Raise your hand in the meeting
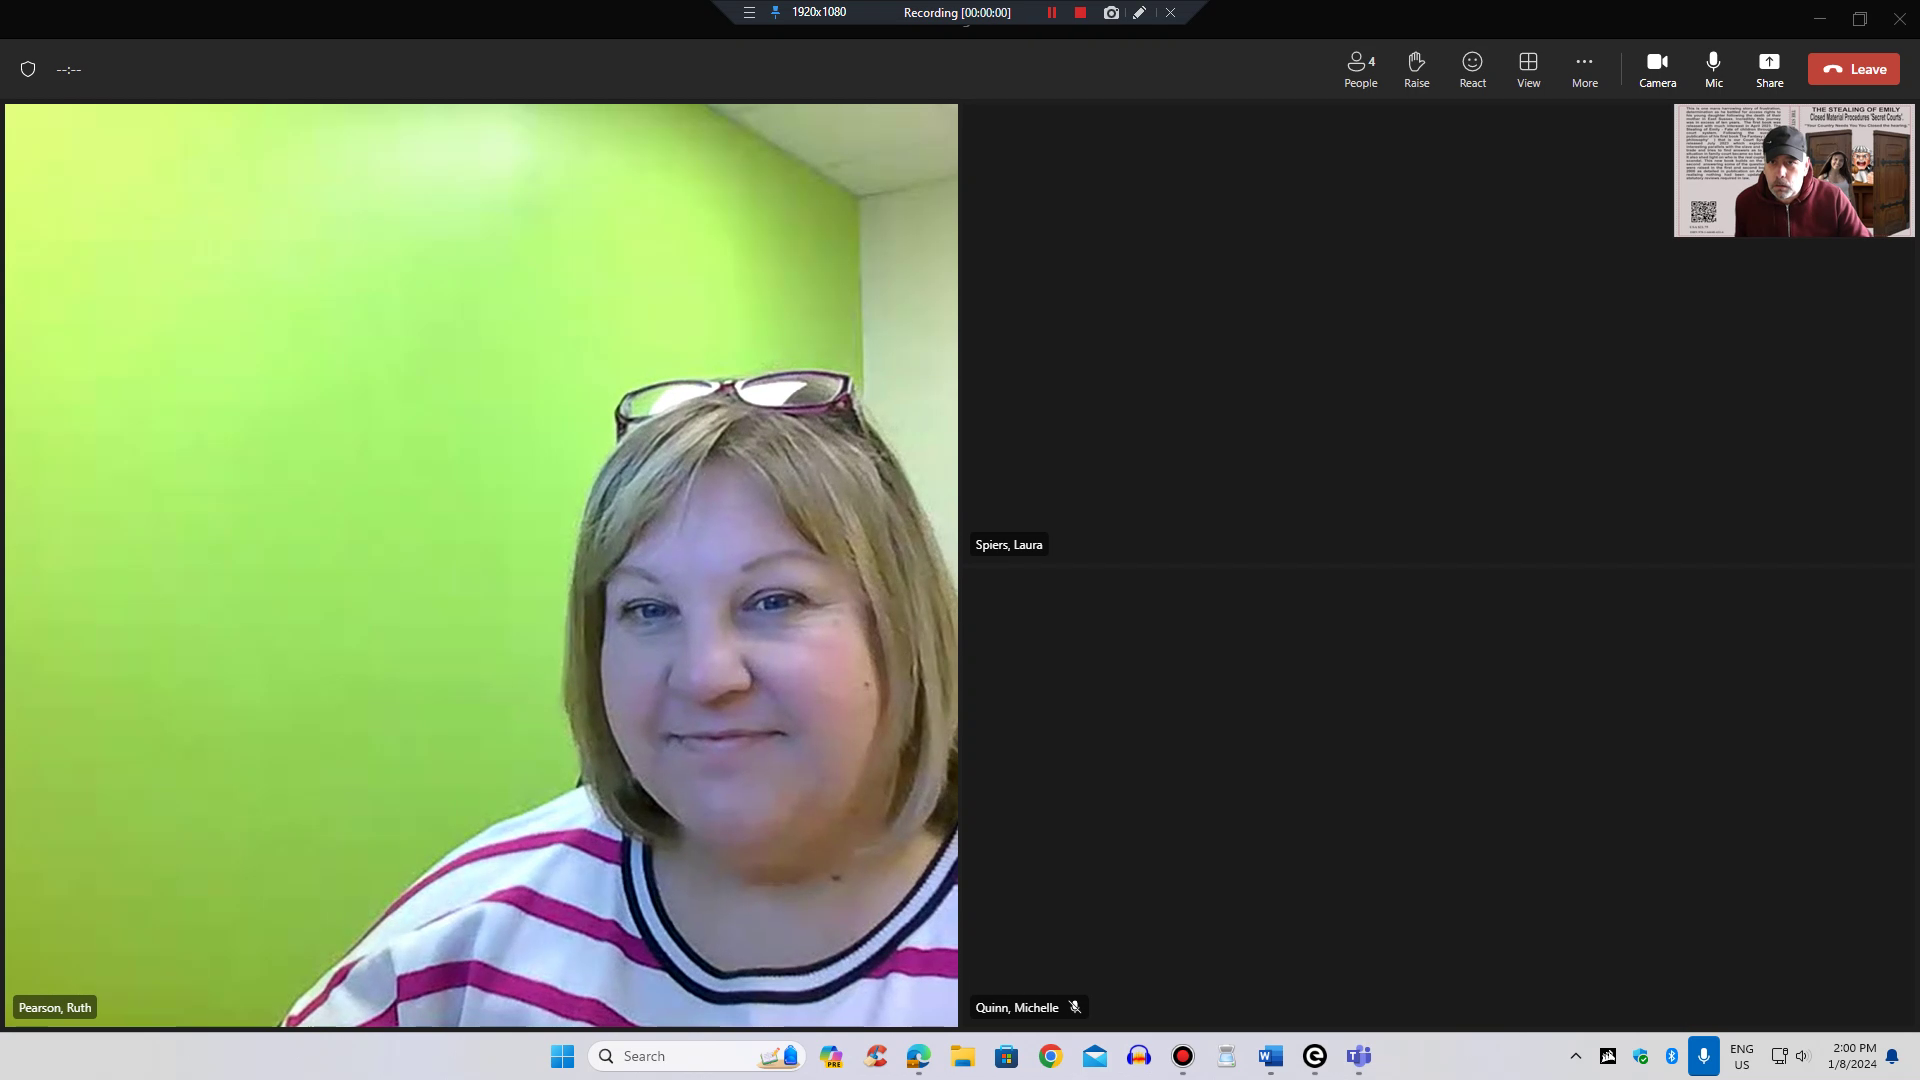Viewport: 1920px width, 1080px height. (1416, 69)
